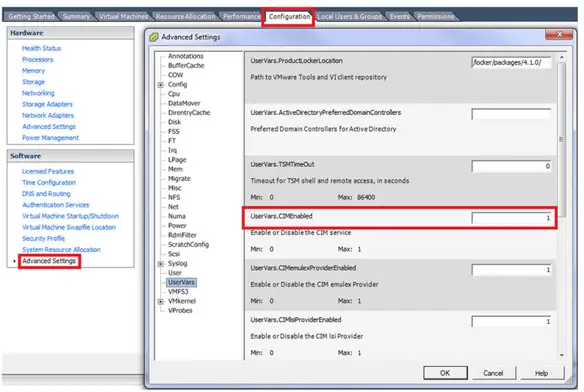This screenshot has width=584, height=392.
Task: Open the Storage hardware link
Action: (33, 82)
